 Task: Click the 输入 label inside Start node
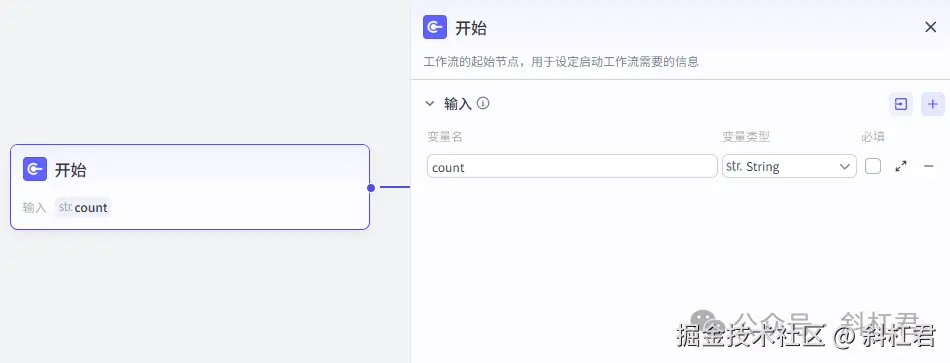click(x=35, y=208)
